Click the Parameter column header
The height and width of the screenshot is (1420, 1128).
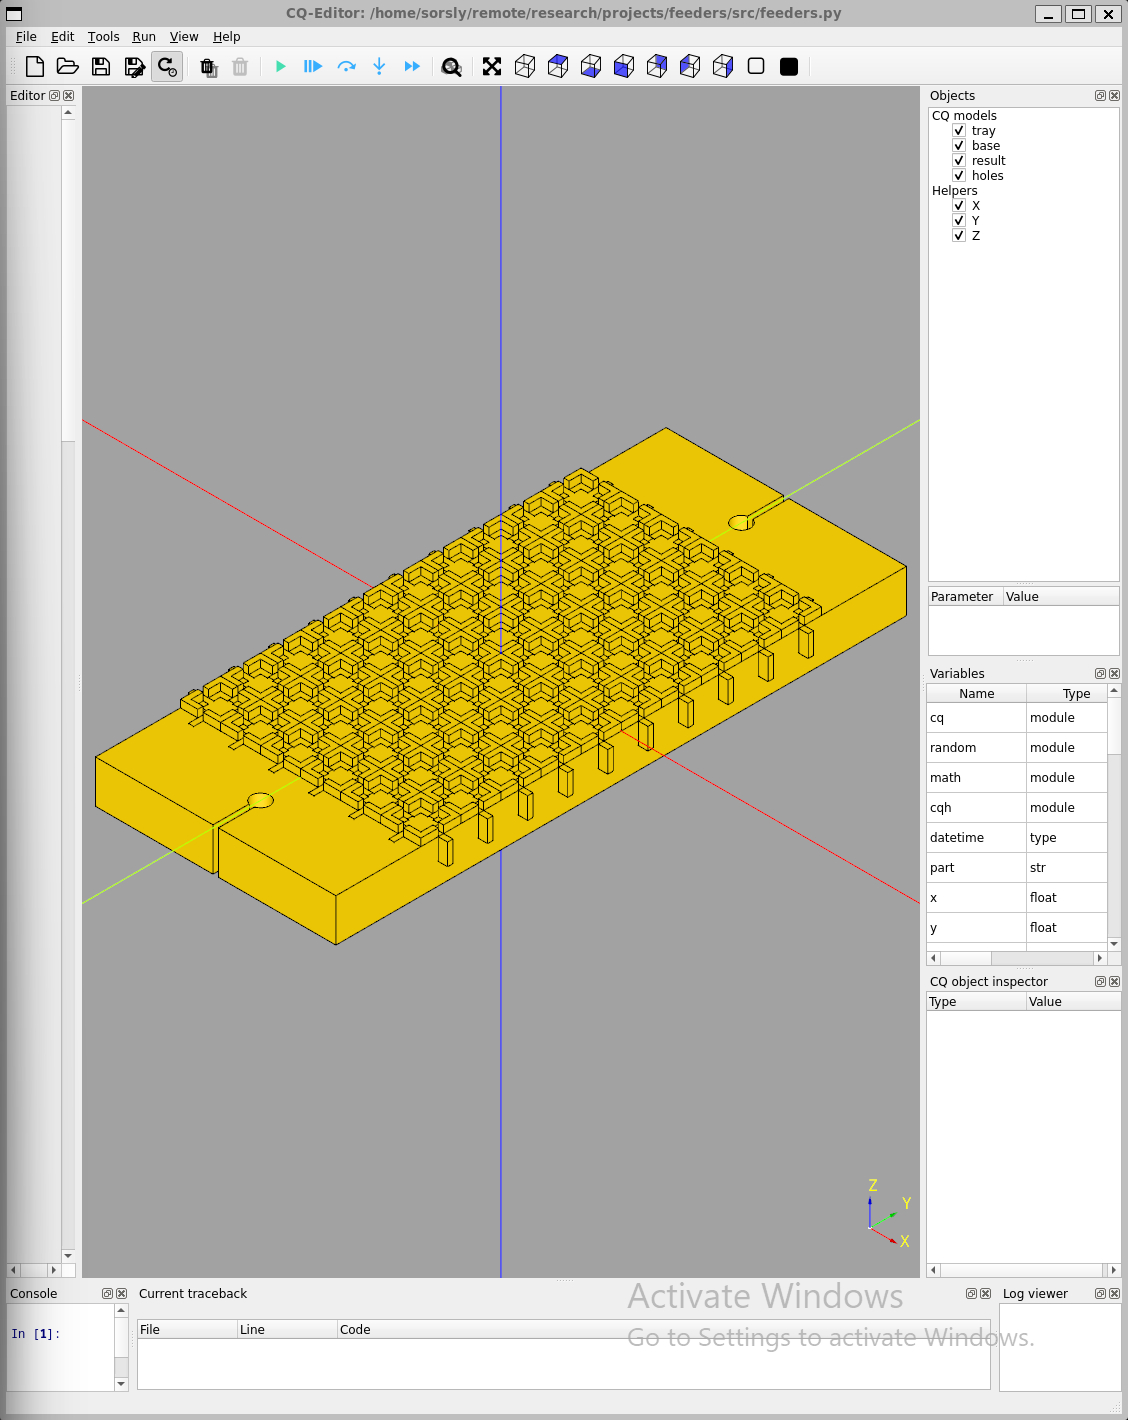(966, 597)
